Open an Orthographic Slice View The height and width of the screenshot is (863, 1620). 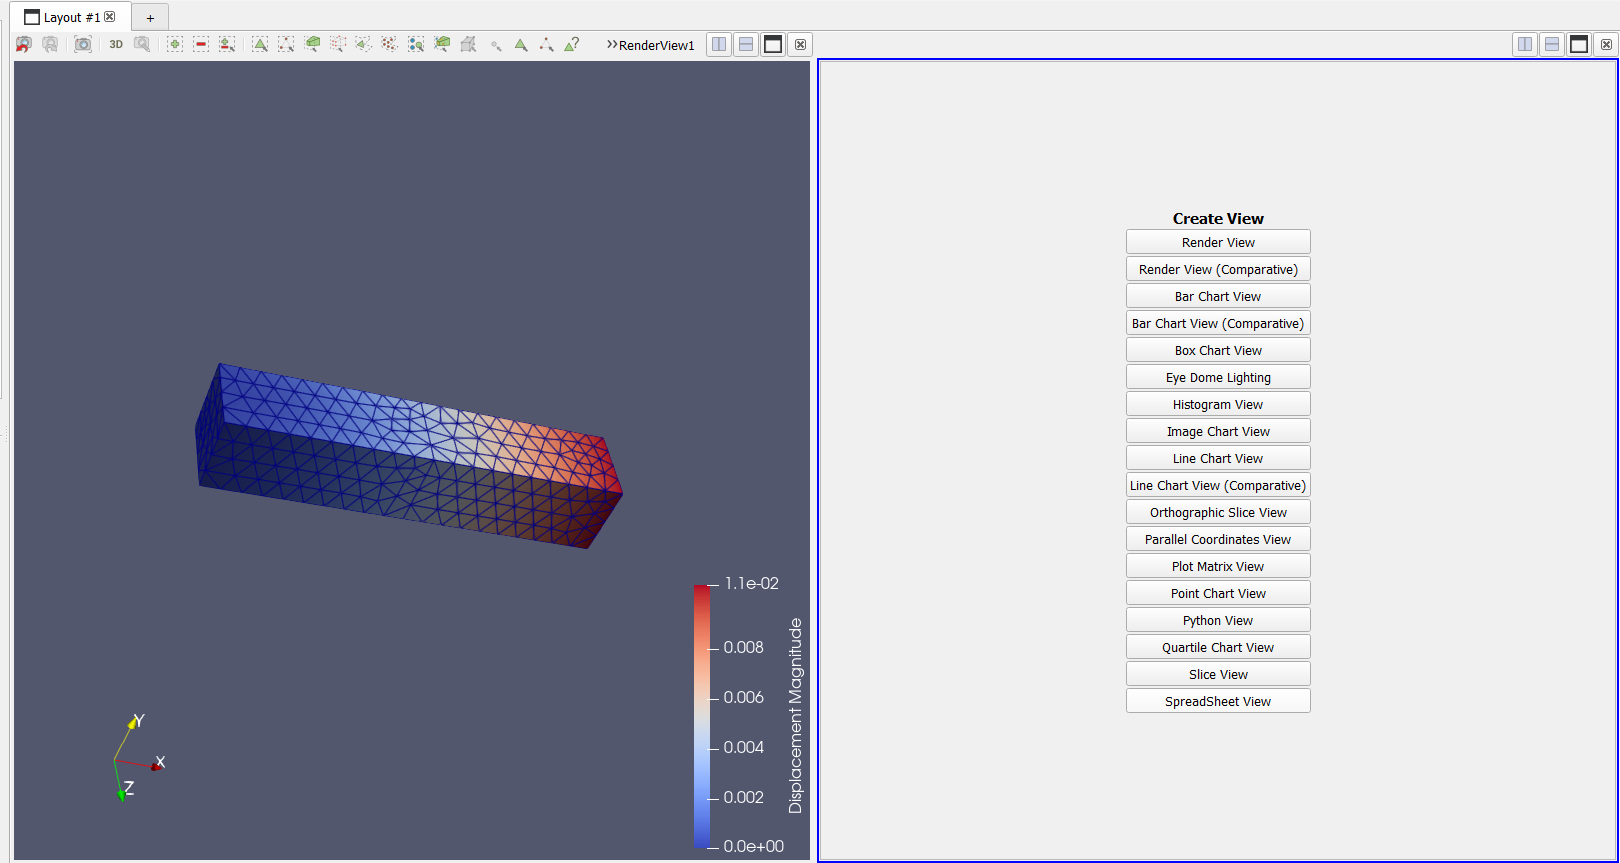[1218, 512]
